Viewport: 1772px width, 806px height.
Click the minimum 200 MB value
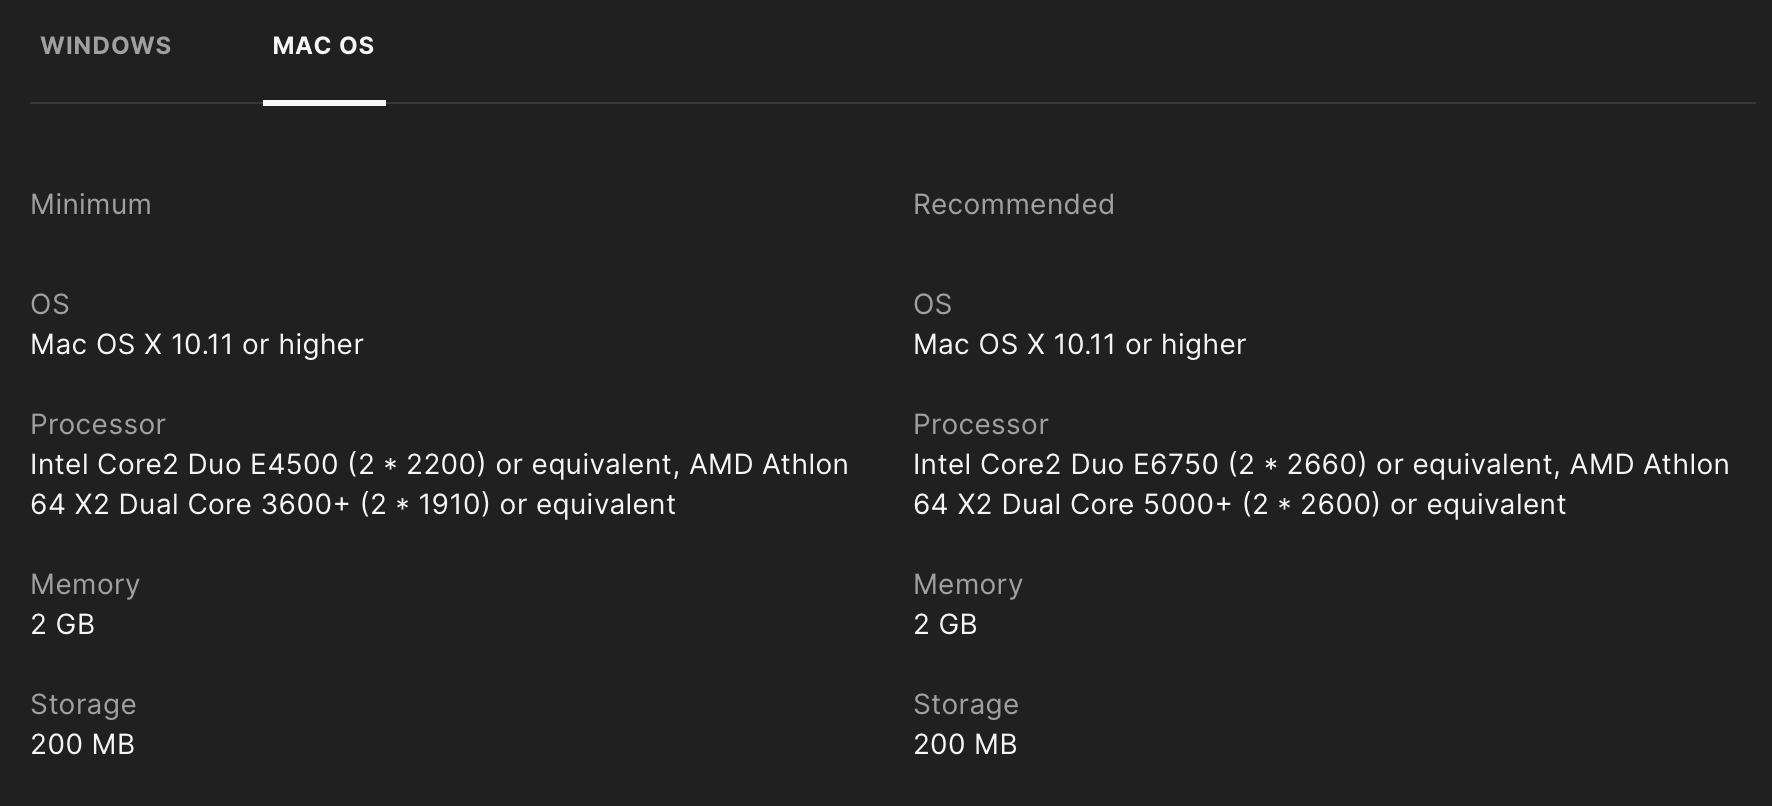[82, 744]
